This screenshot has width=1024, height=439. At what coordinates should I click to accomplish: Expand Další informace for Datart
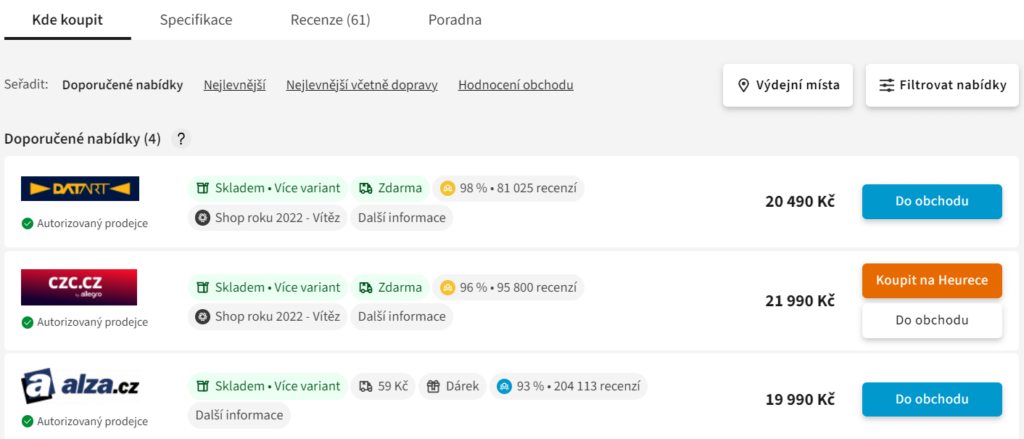(402, 218)
